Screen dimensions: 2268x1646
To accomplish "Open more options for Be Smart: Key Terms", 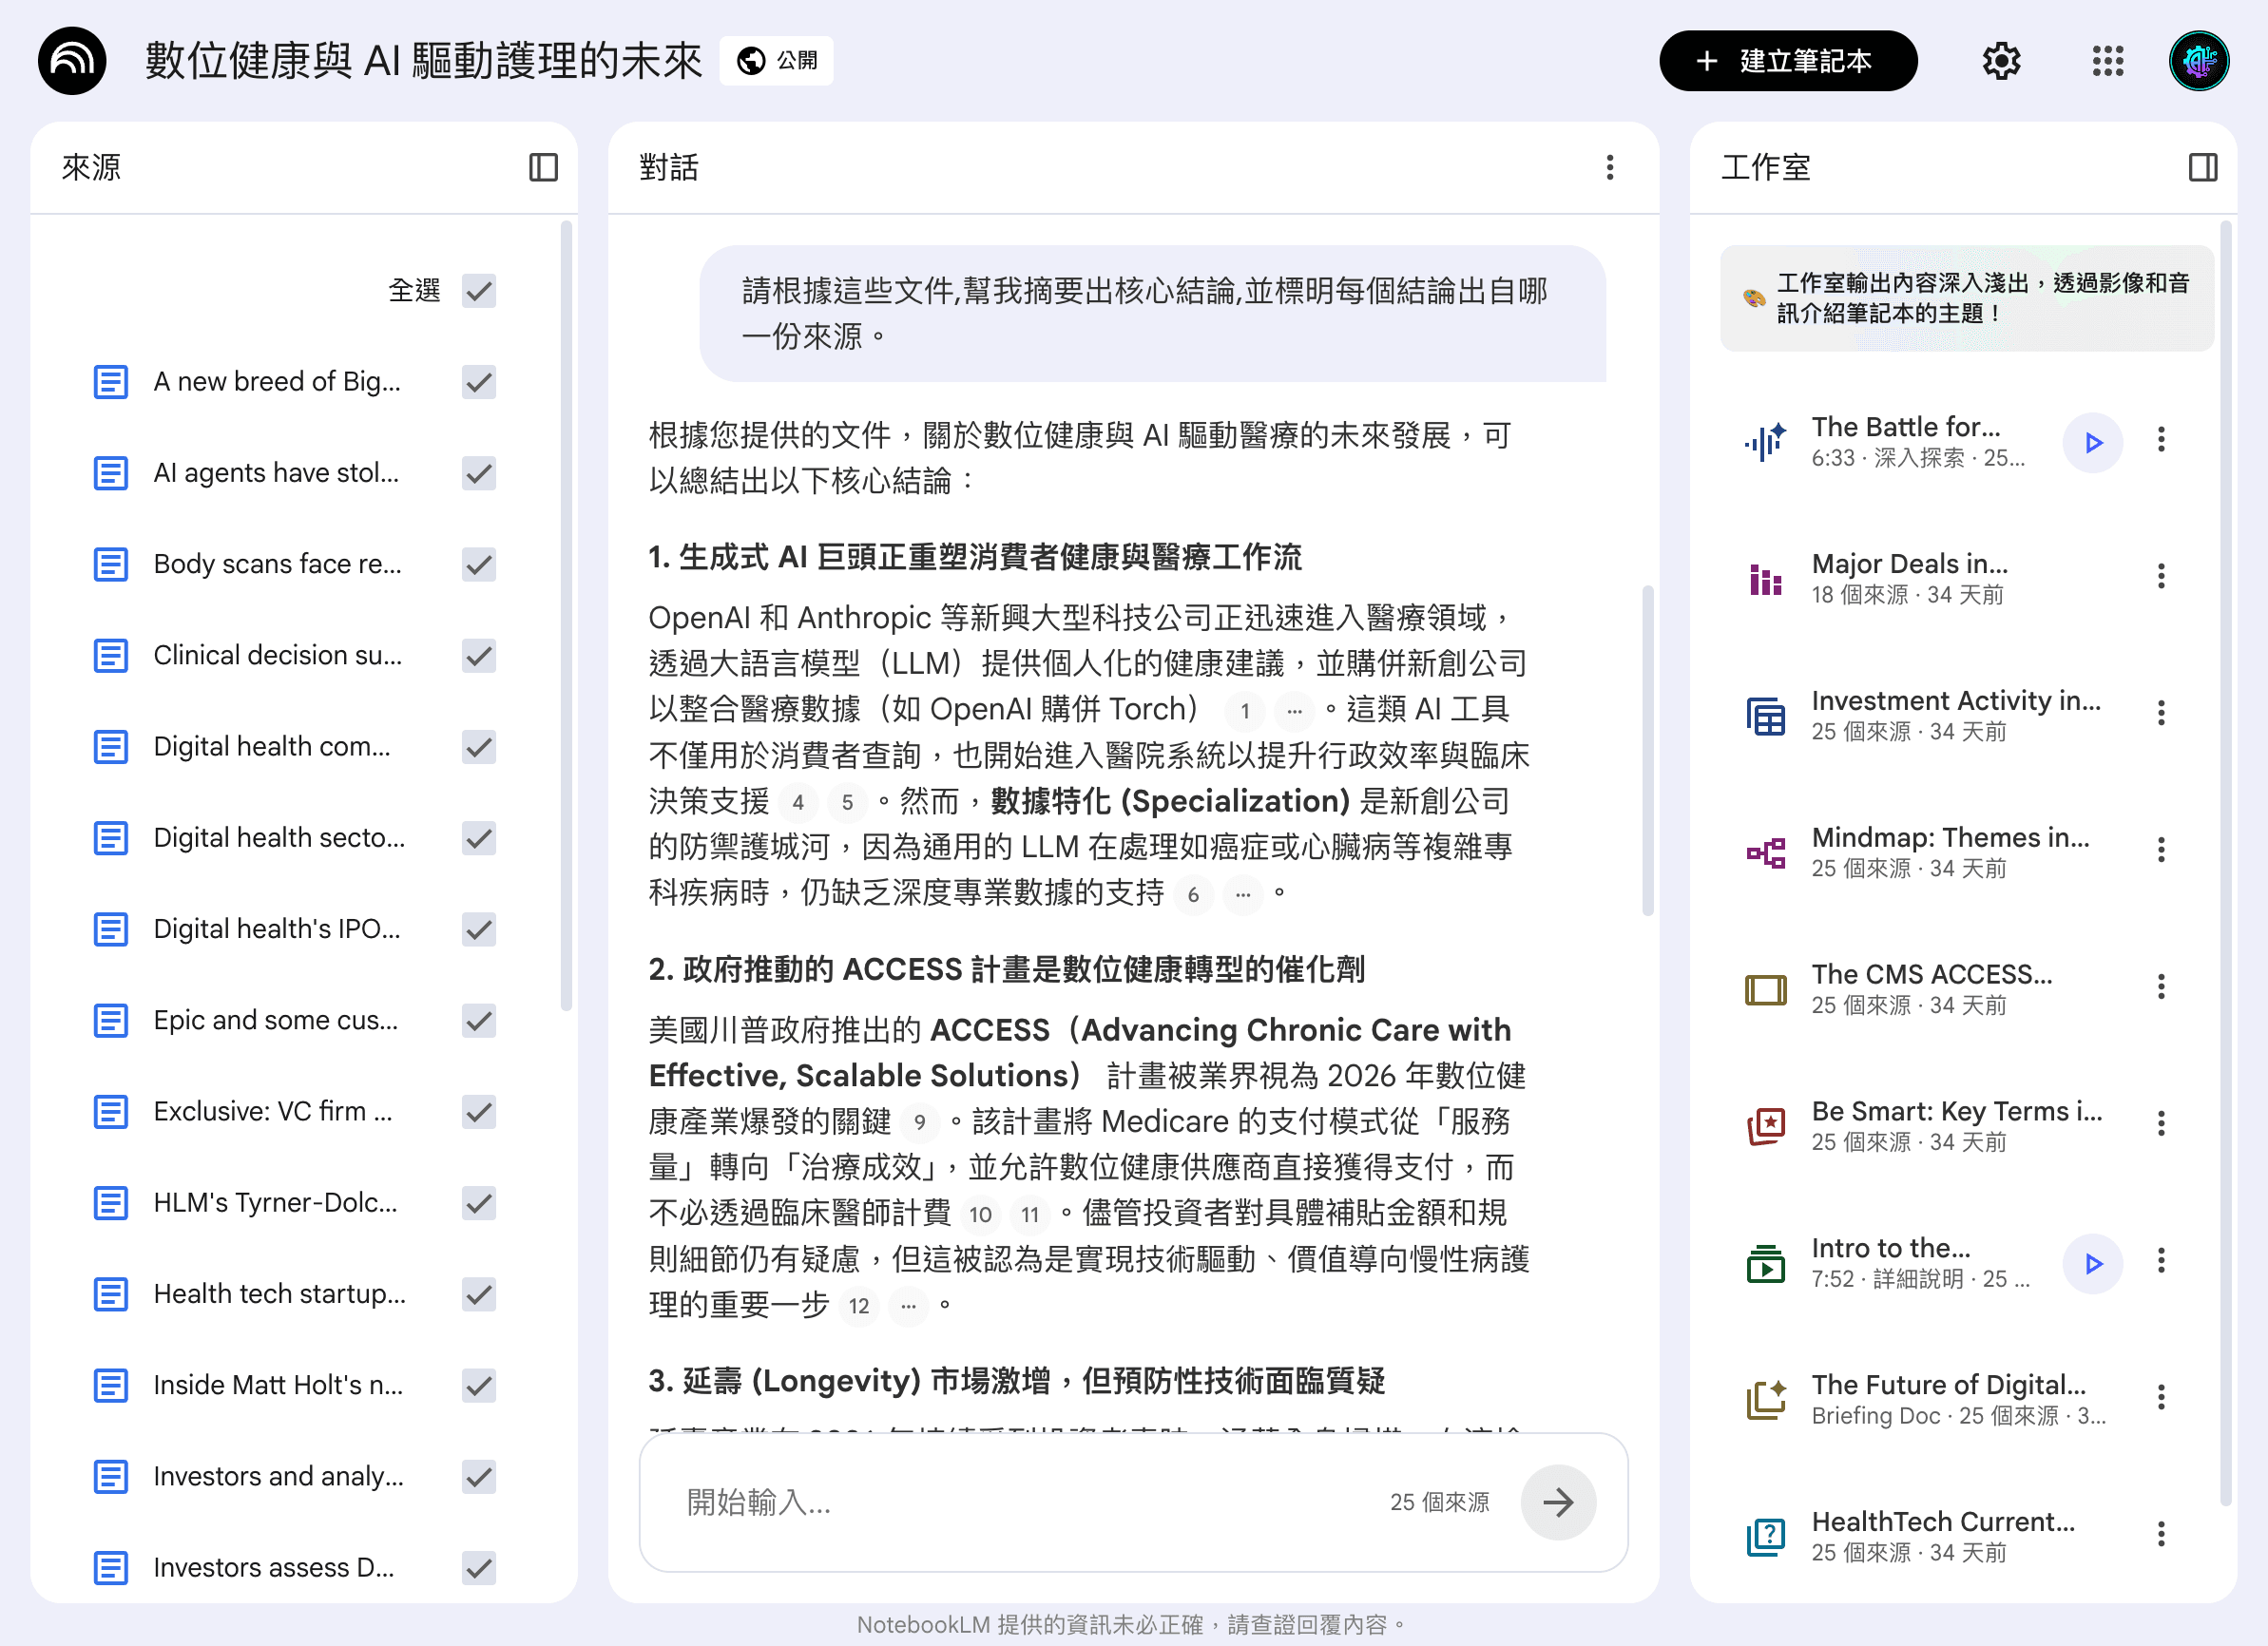I will coord(2160,1124).
